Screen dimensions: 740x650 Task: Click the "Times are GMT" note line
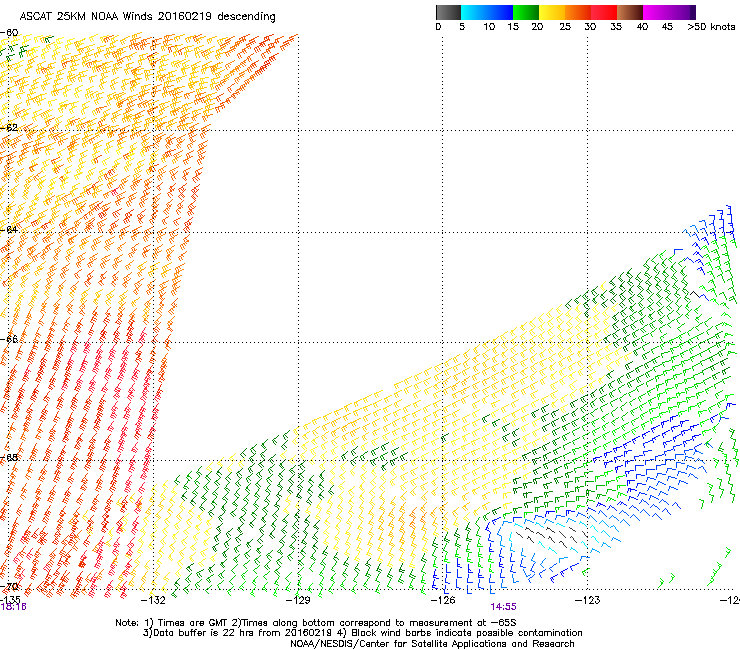click(316, 623)
